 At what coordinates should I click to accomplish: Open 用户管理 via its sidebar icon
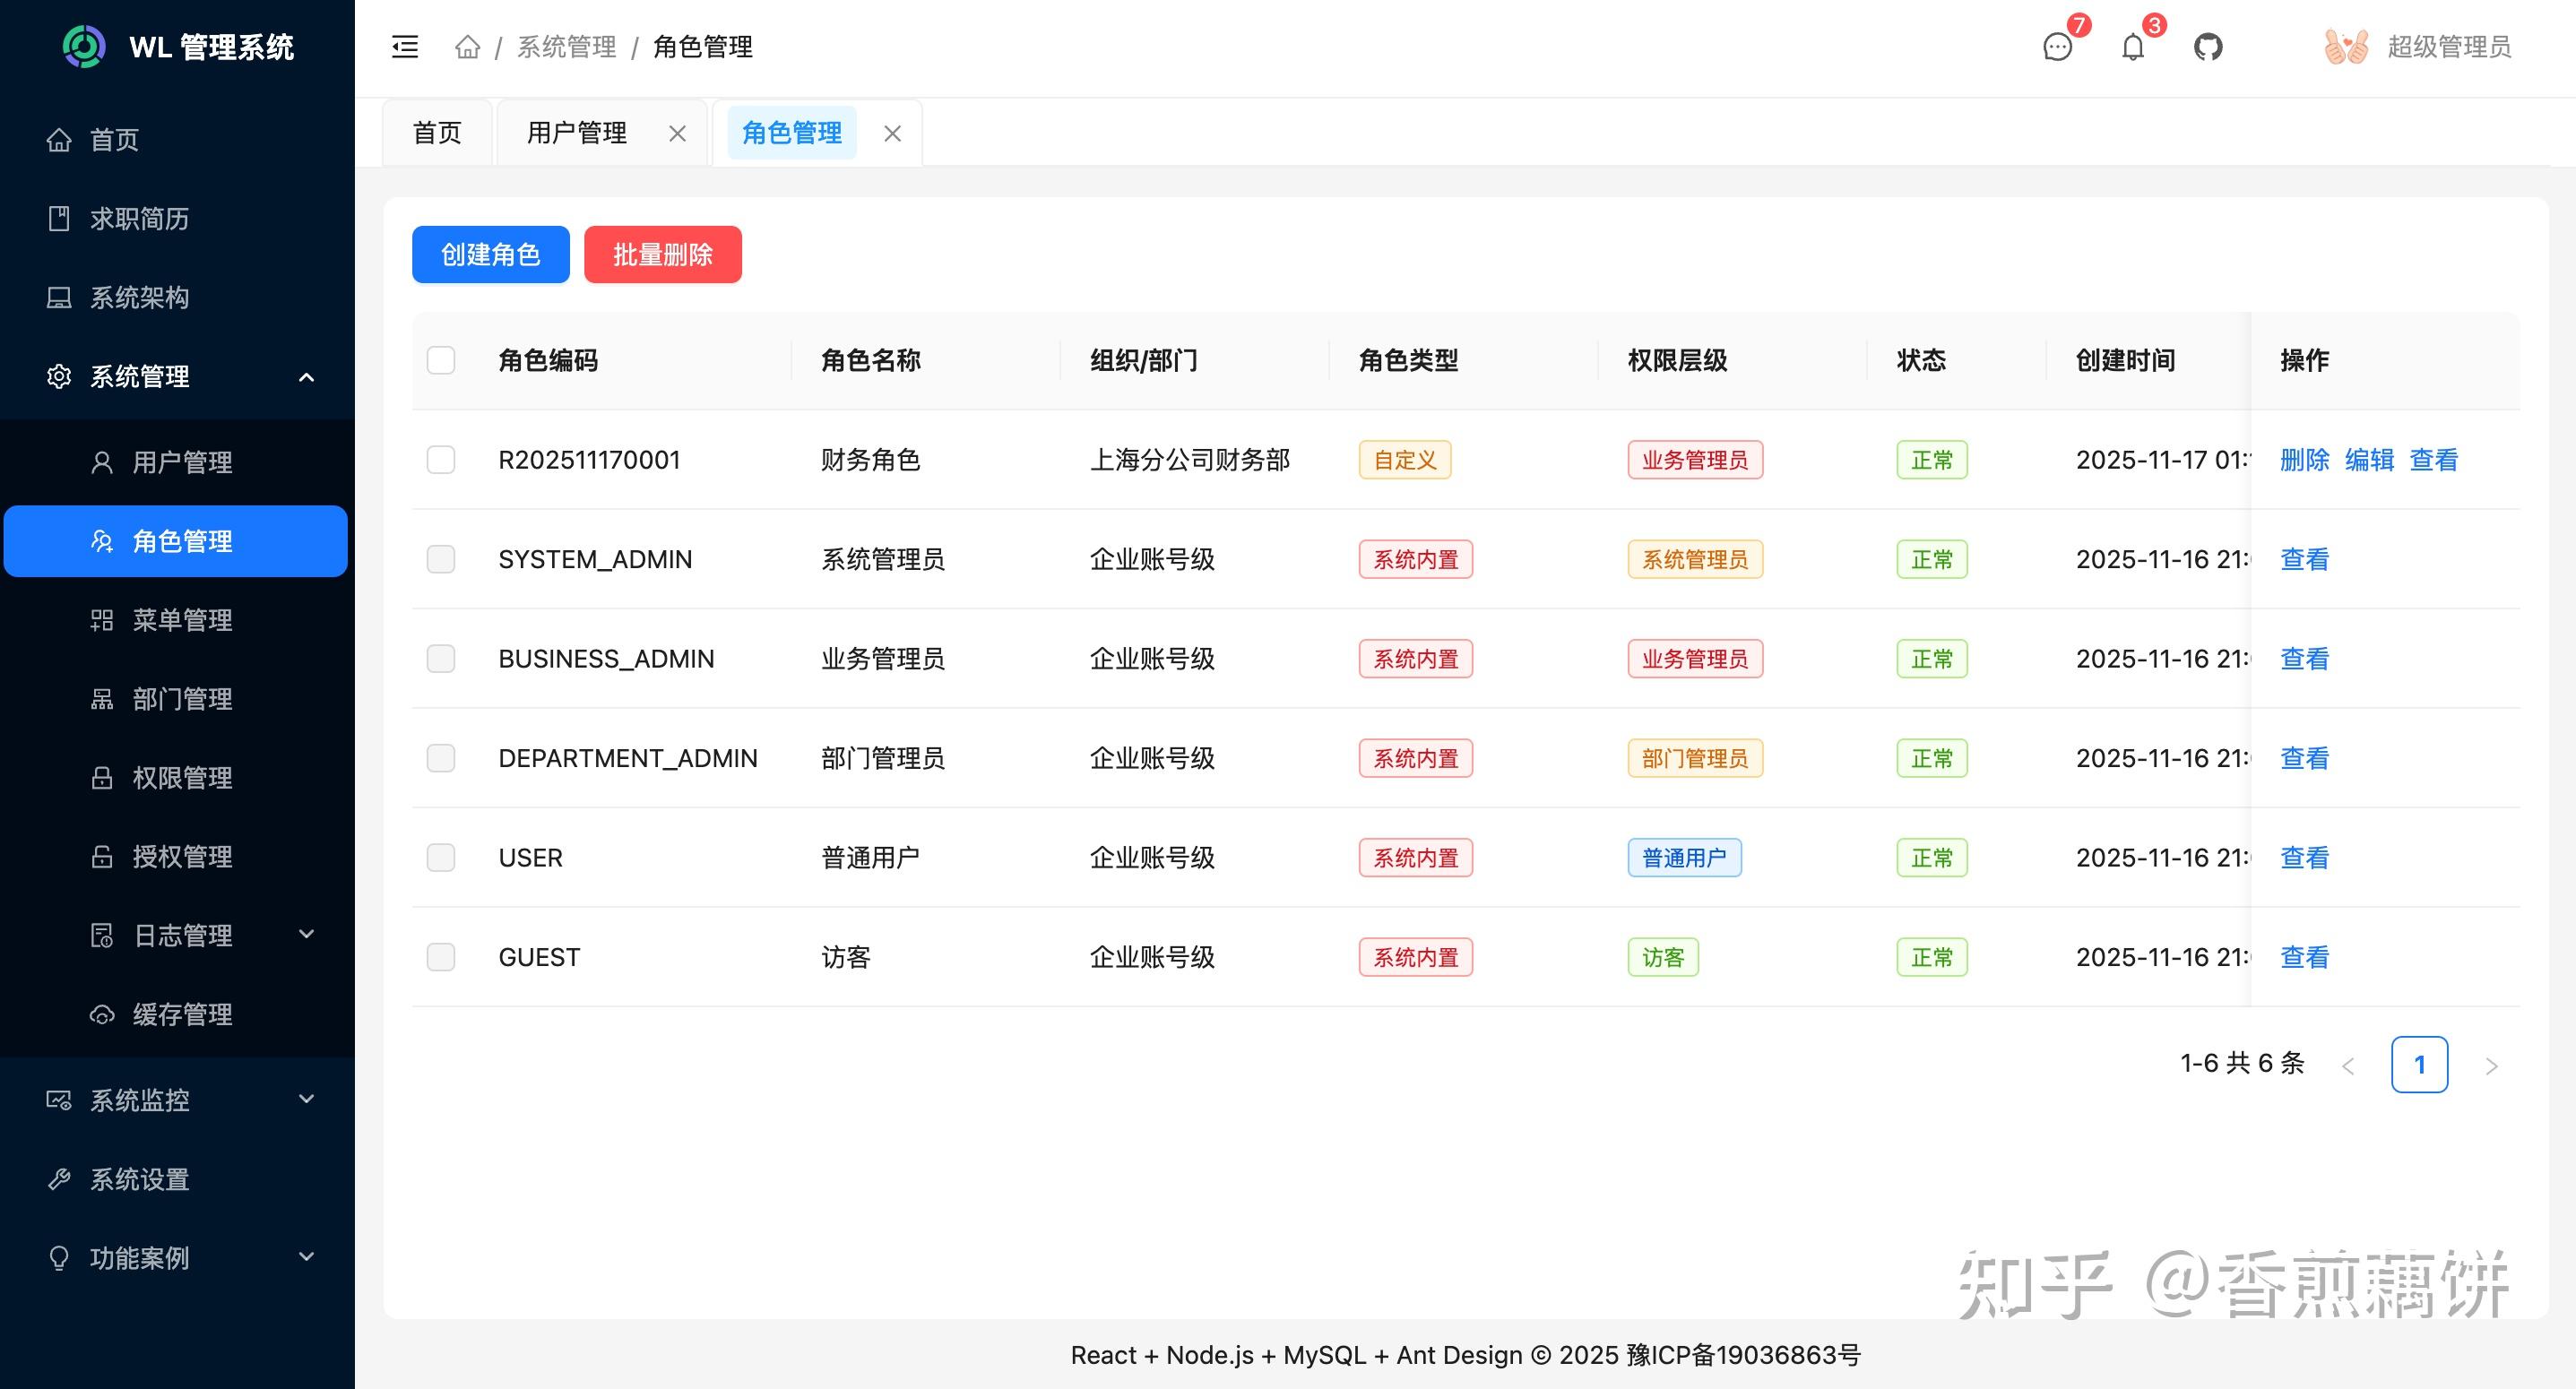coord(103,461)
